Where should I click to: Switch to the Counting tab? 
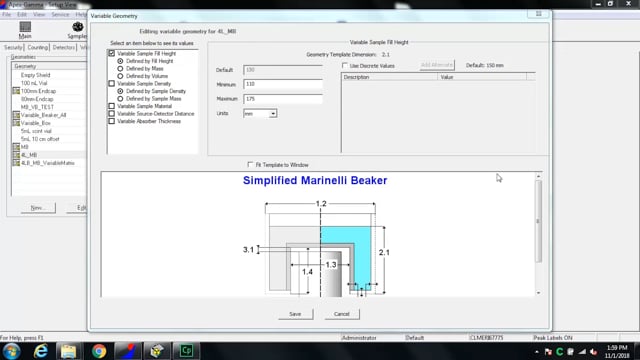pos(38,47)
